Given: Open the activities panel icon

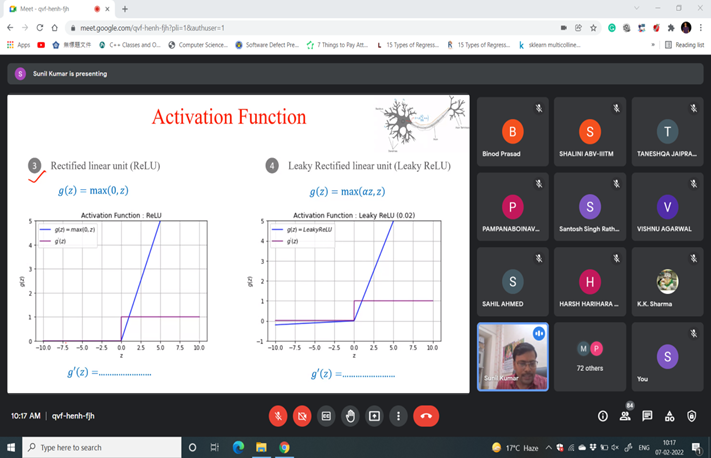Looking at the screenshot, I should coord(671,416).
